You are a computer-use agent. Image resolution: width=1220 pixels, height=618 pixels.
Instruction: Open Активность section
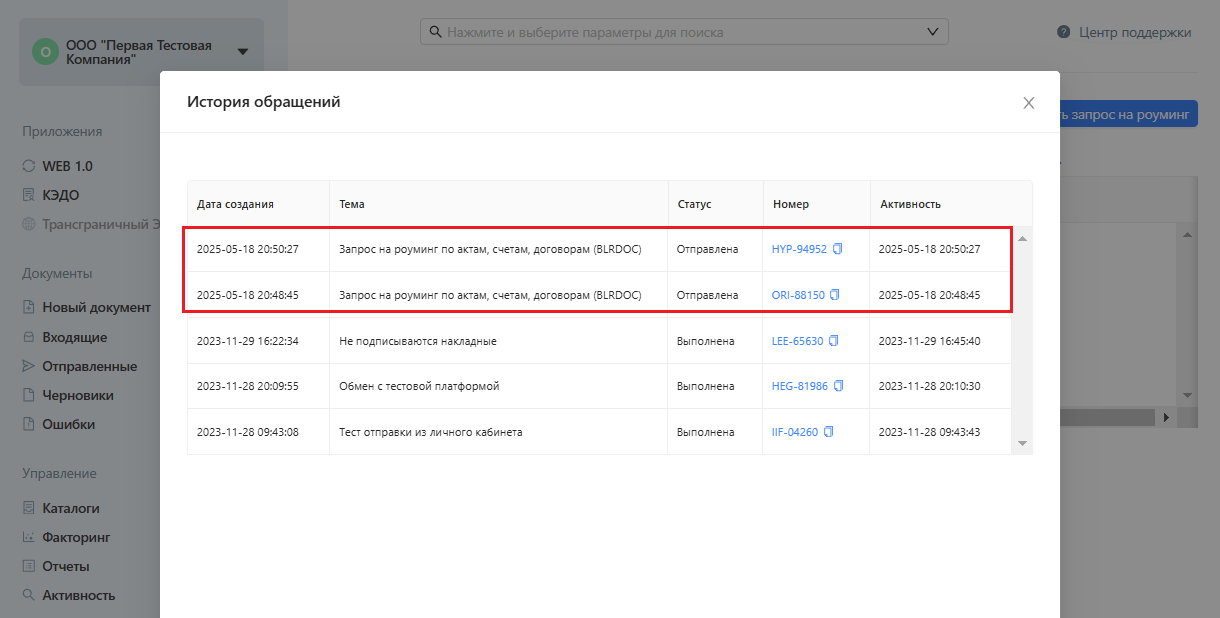click(78, 595)
